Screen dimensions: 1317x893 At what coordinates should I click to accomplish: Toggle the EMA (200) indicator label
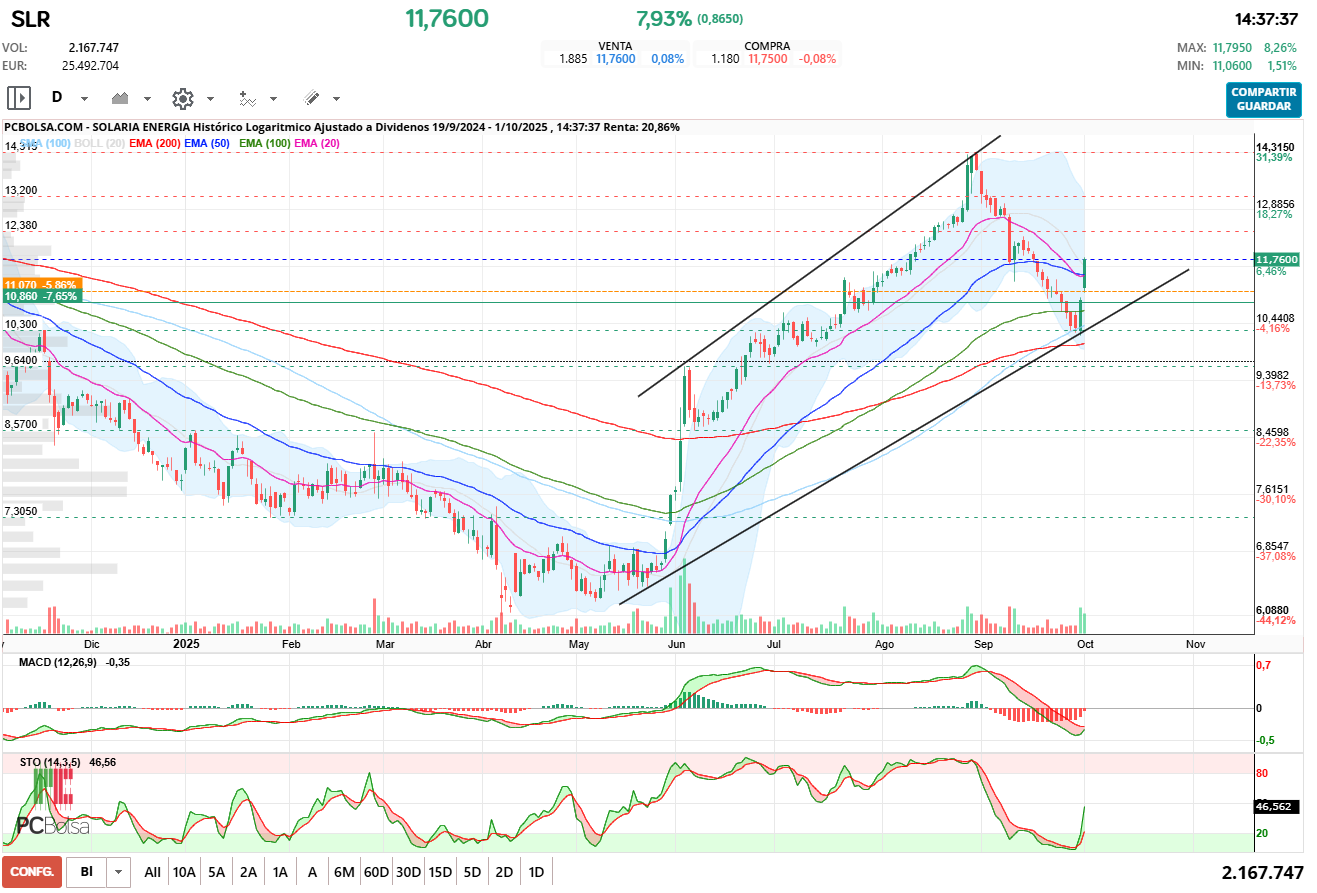pyautogui.click(x=155, y=144)
